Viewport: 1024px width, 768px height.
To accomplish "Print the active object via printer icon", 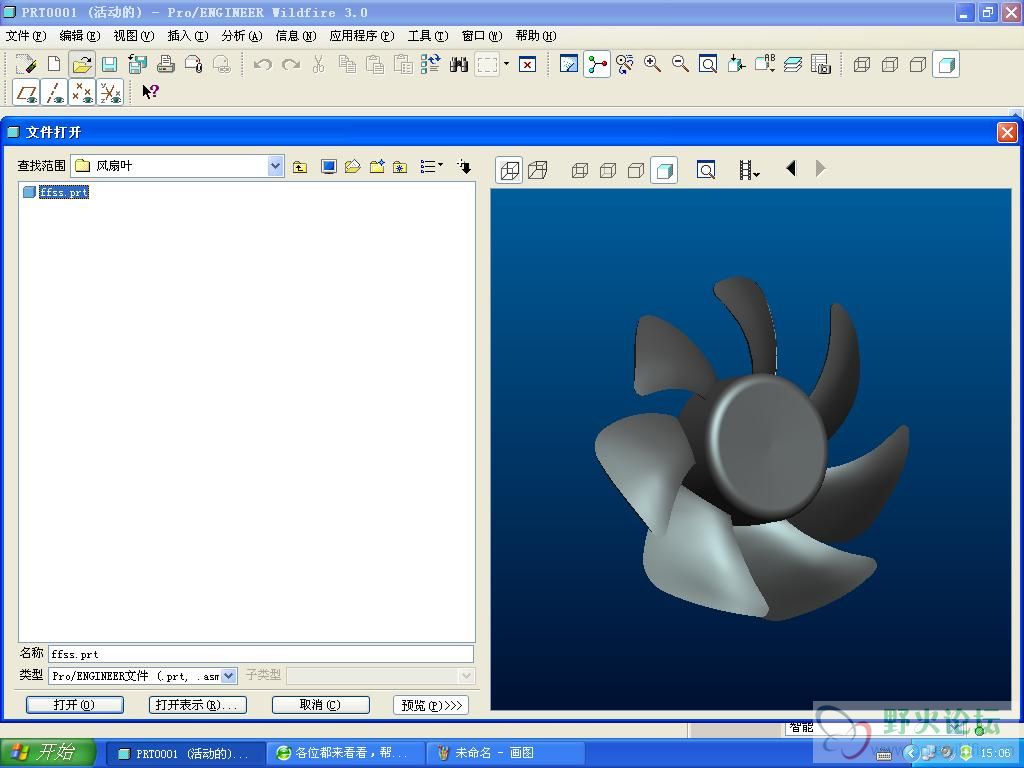I will [x=165, y=64].
